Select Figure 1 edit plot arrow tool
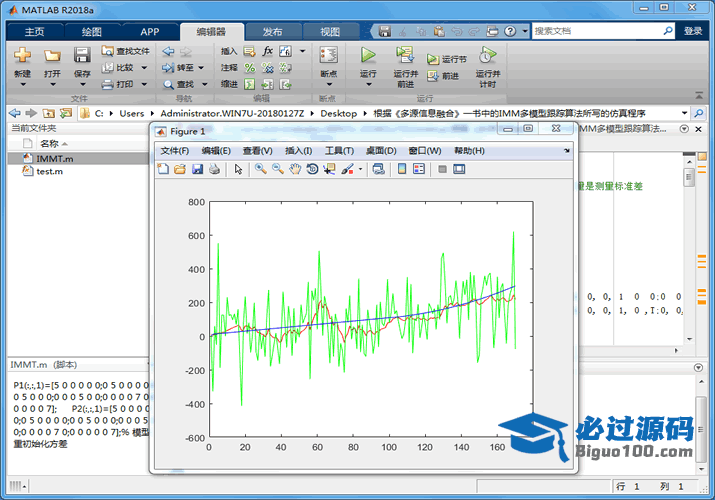This screenshot has width=715, height=500. tap(238, 169)
